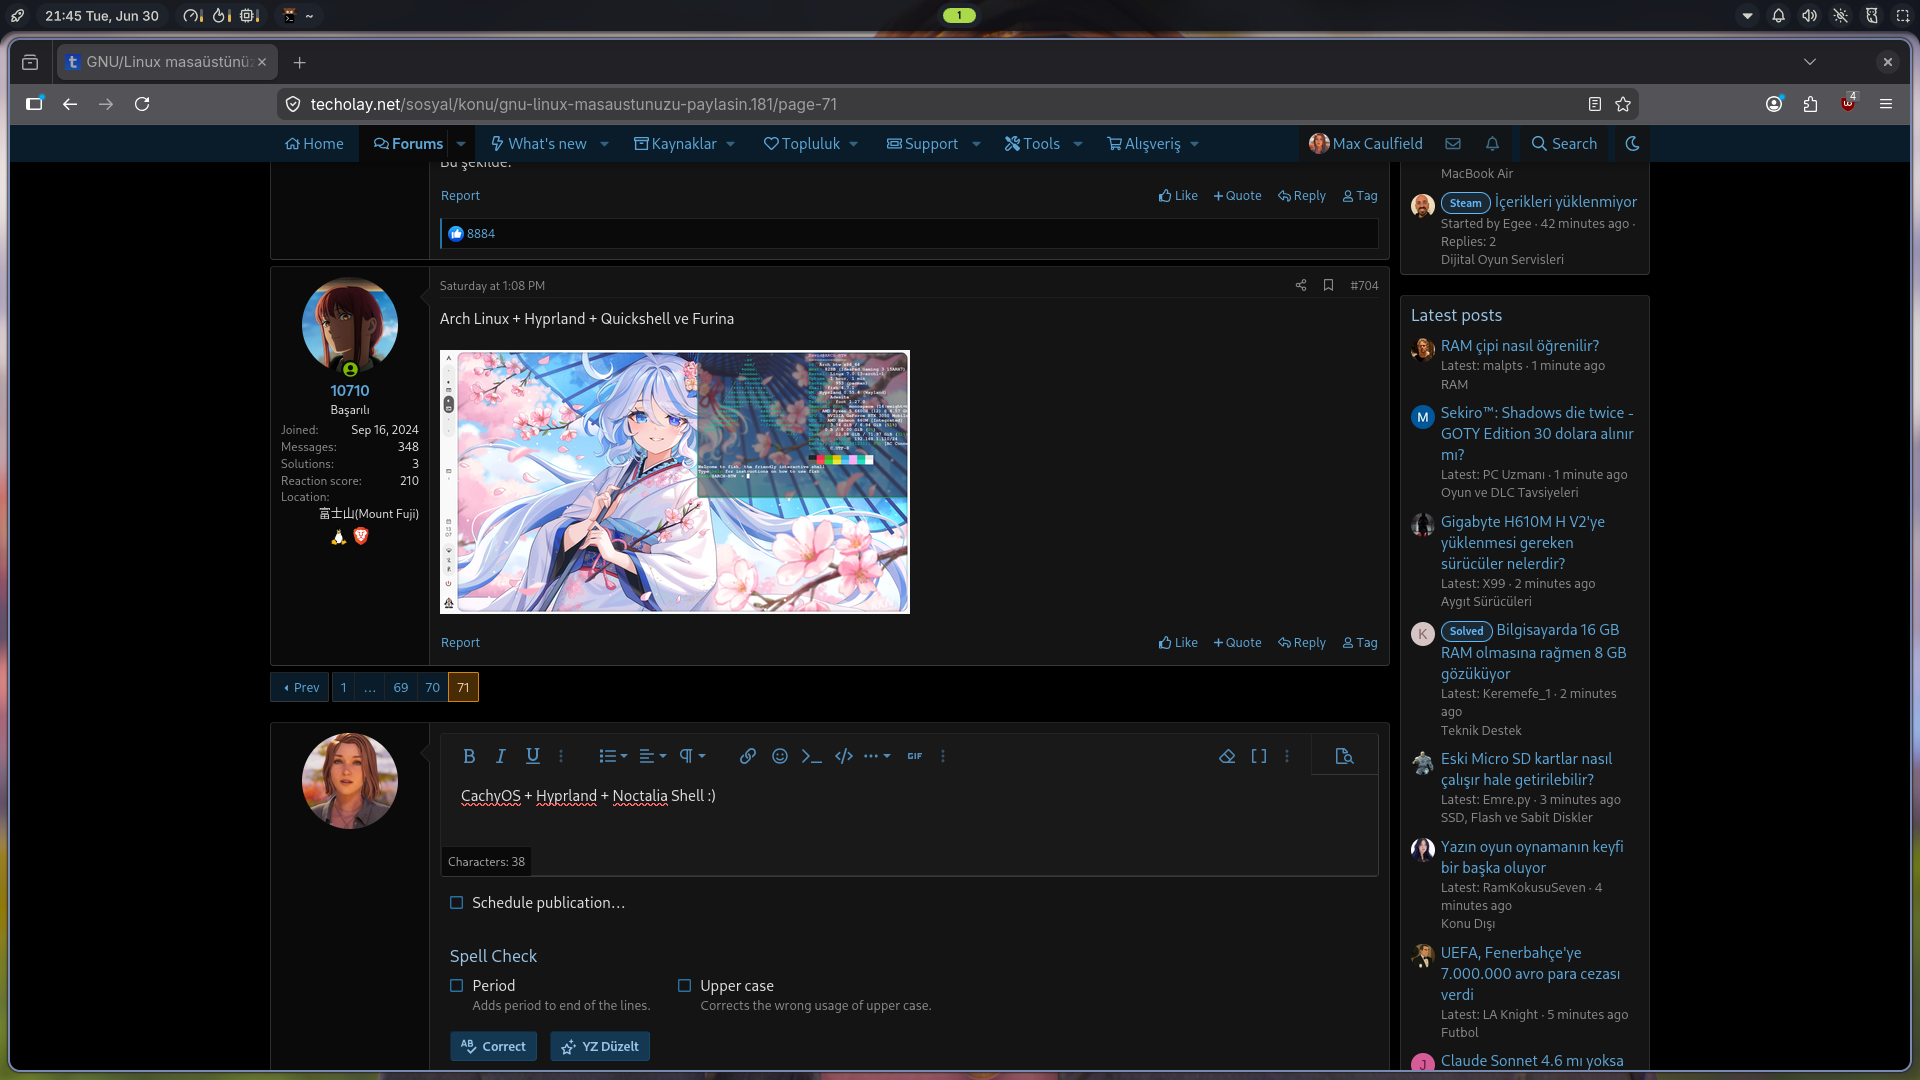Image resolution: width=1920 pixels, height=1080 pixels.
Task: Toggle bold formatting in the editor
Action: [x=469, y=756]
